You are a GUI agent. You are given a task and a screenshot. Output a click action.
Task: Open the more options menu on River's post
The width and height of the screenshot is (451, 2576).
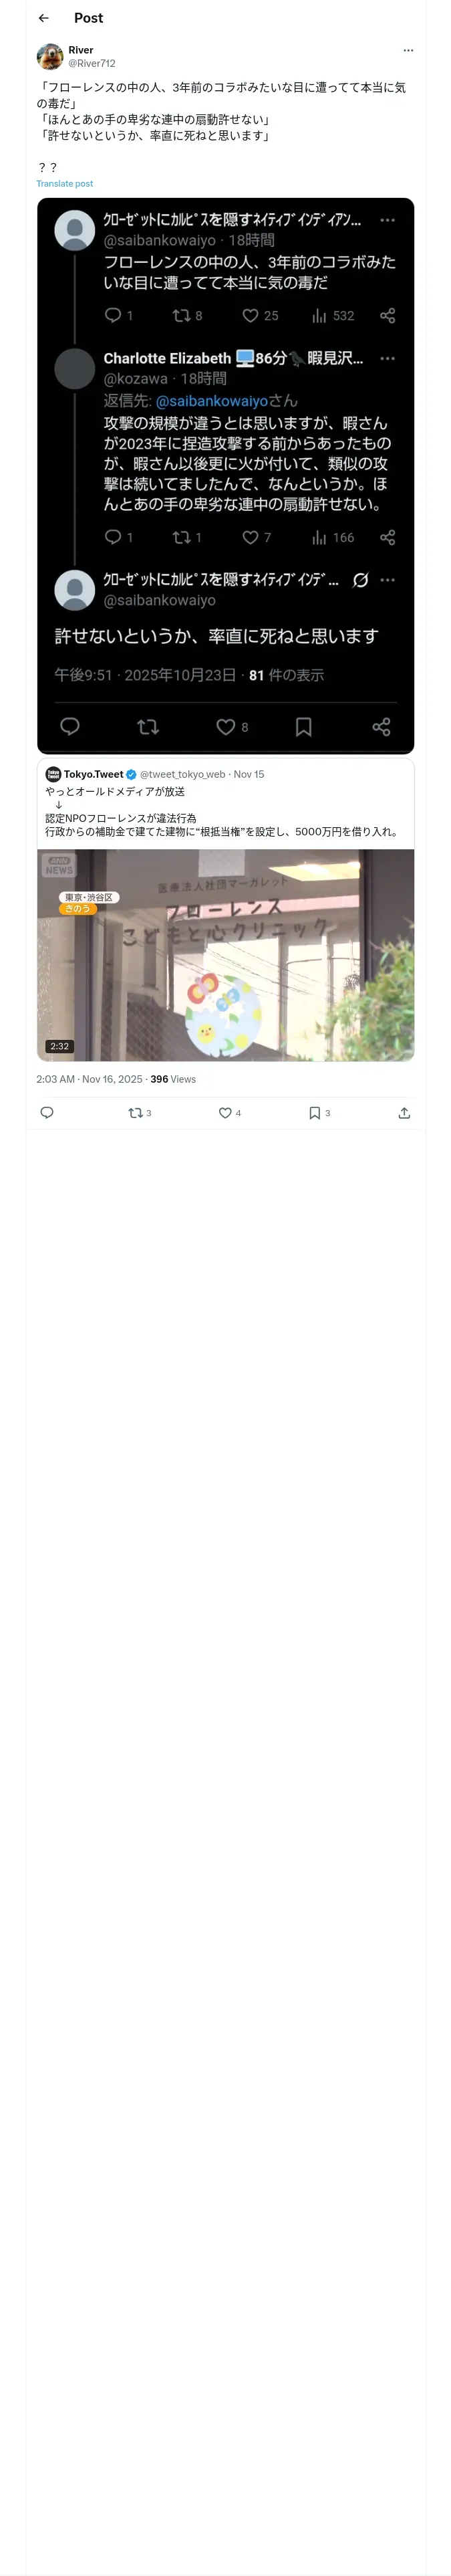click(408, 50)
